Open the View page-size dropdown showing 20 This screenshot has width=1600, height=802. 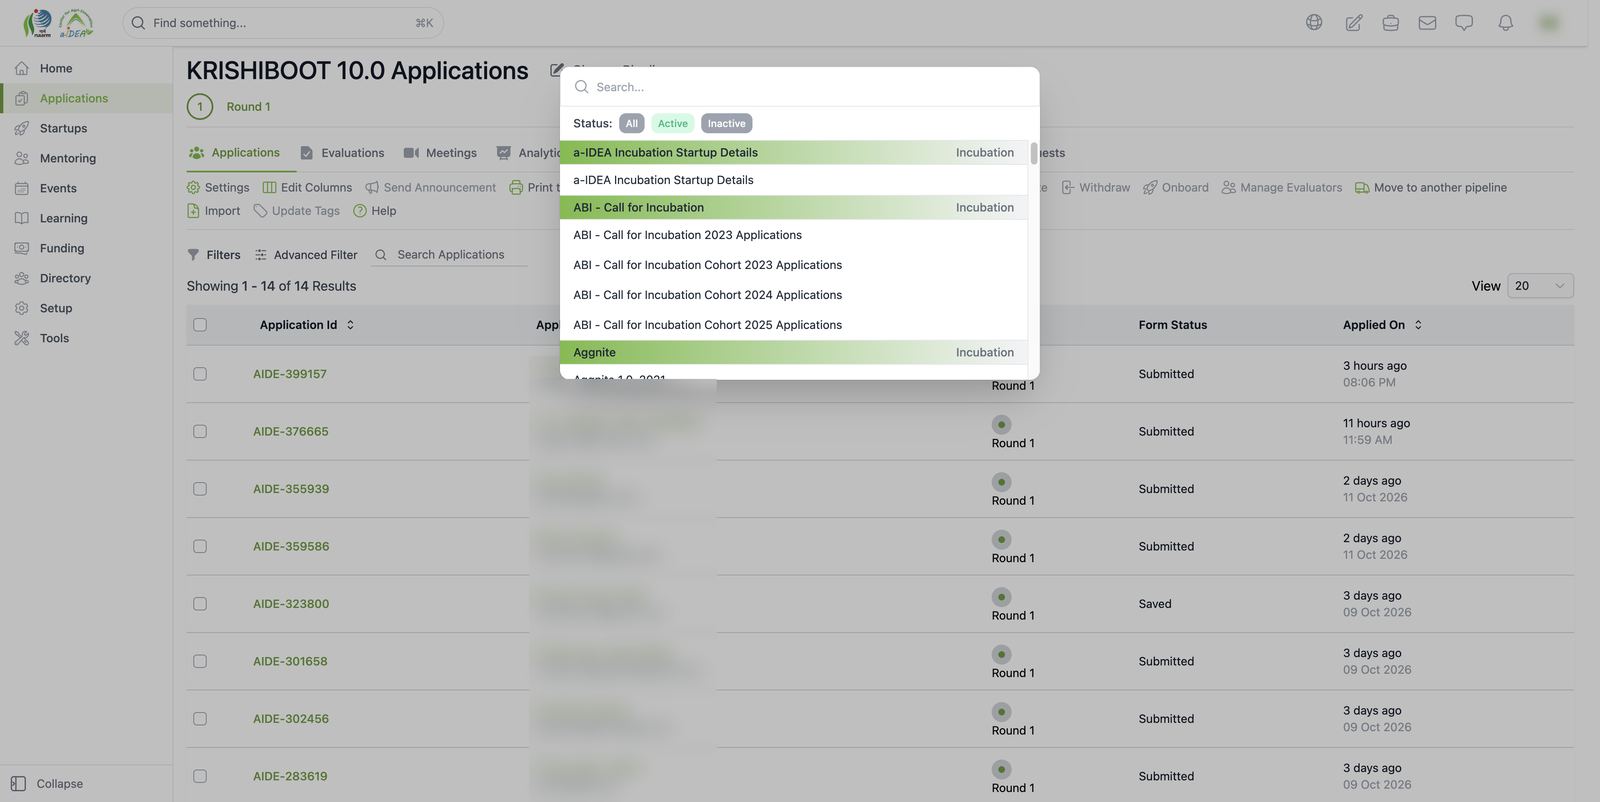pyautogui.click(x=1540, y=286)
